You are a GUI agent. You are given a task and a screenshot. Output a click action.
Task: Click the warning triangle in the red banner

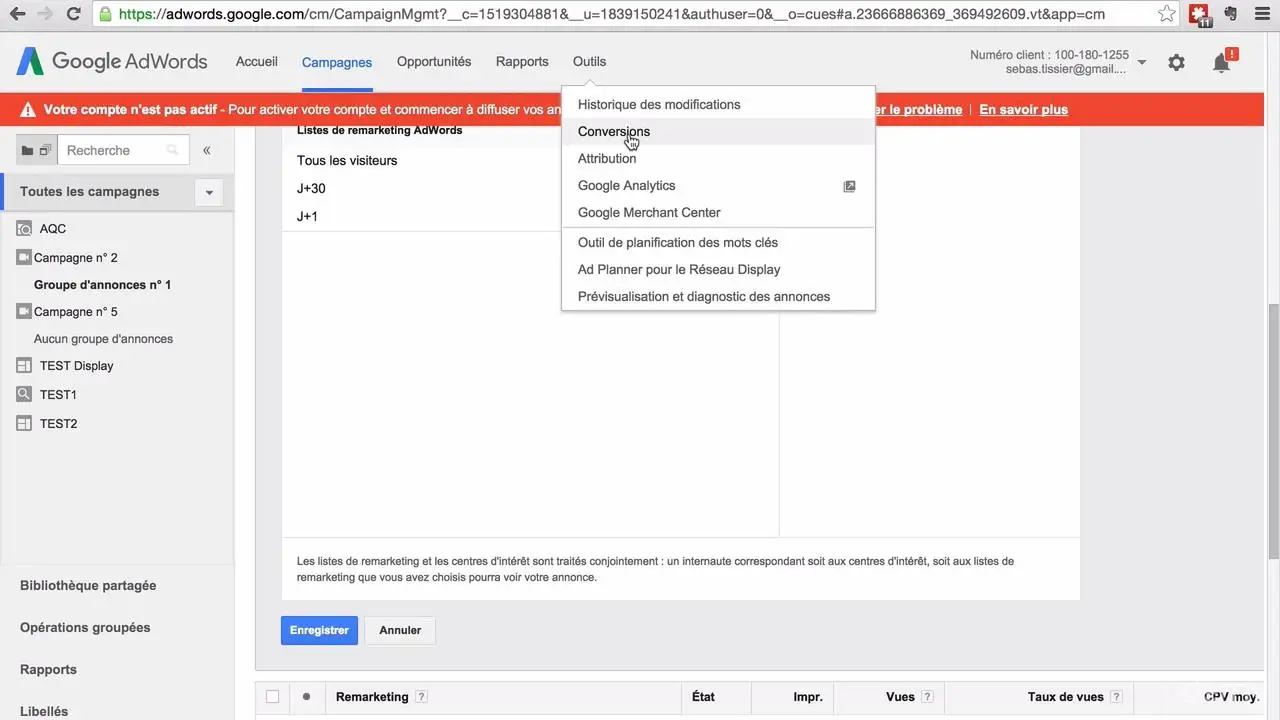(27, 110)
